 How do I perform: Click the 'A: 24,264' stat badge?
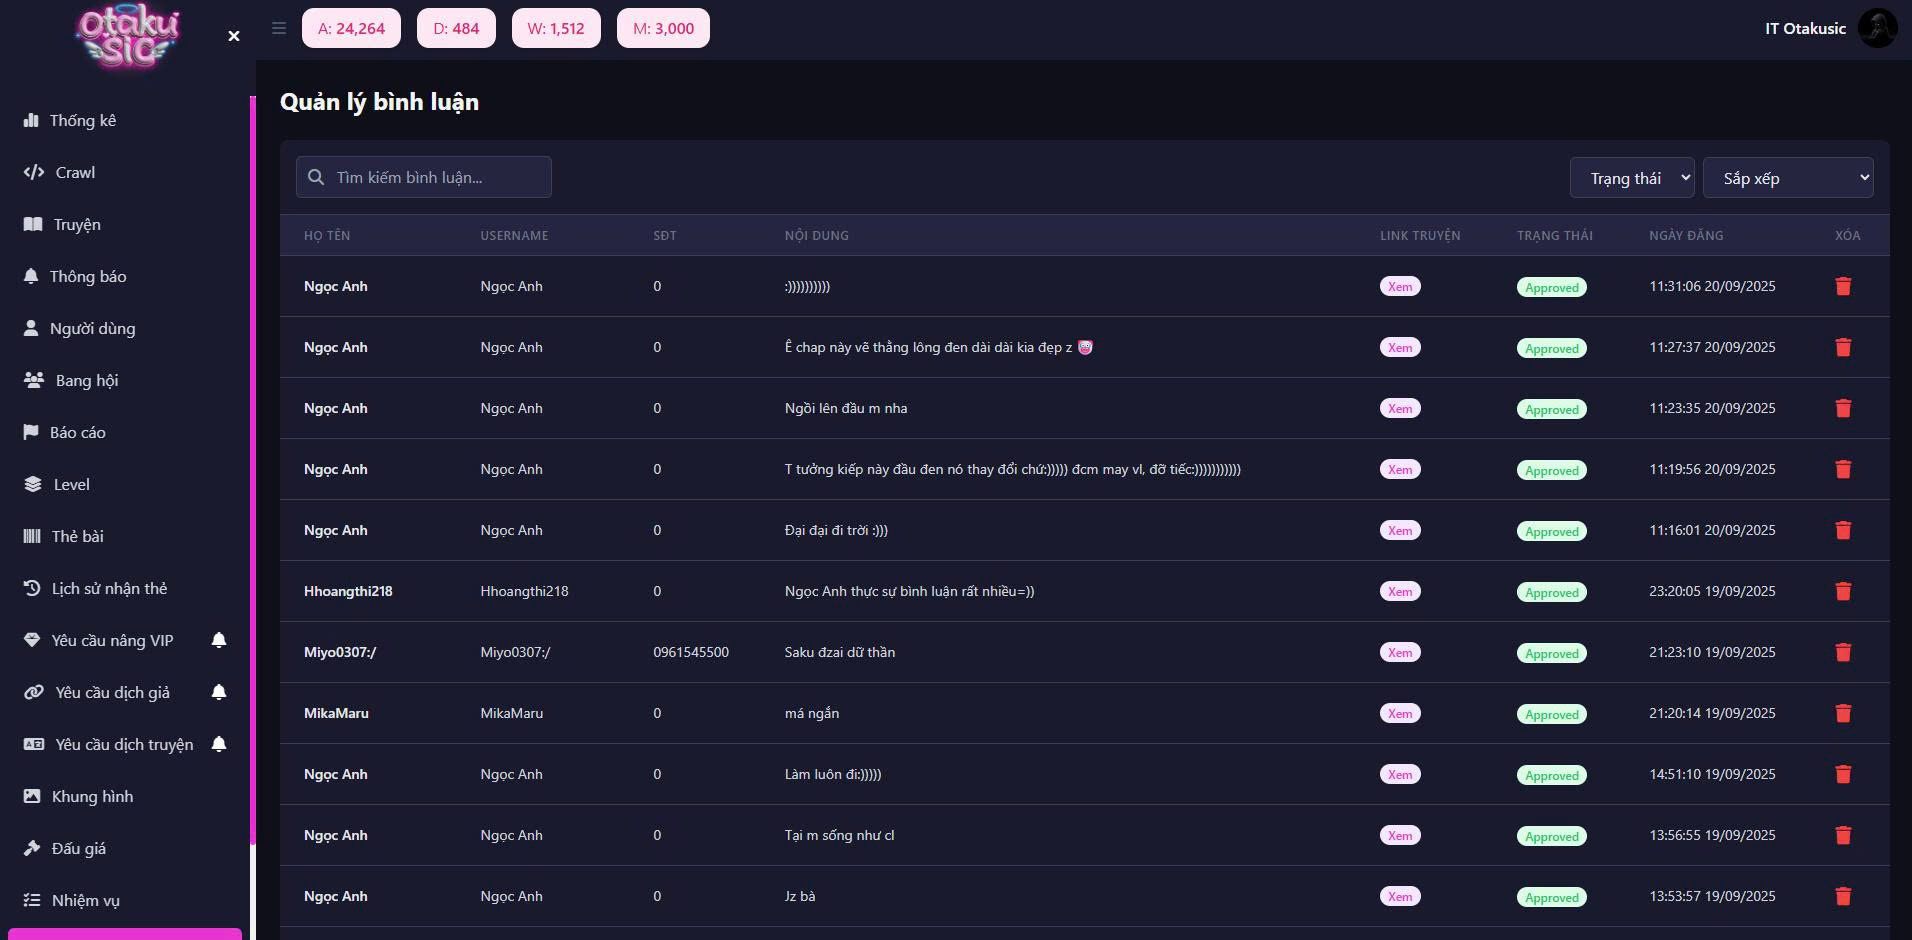coord(351,28)
